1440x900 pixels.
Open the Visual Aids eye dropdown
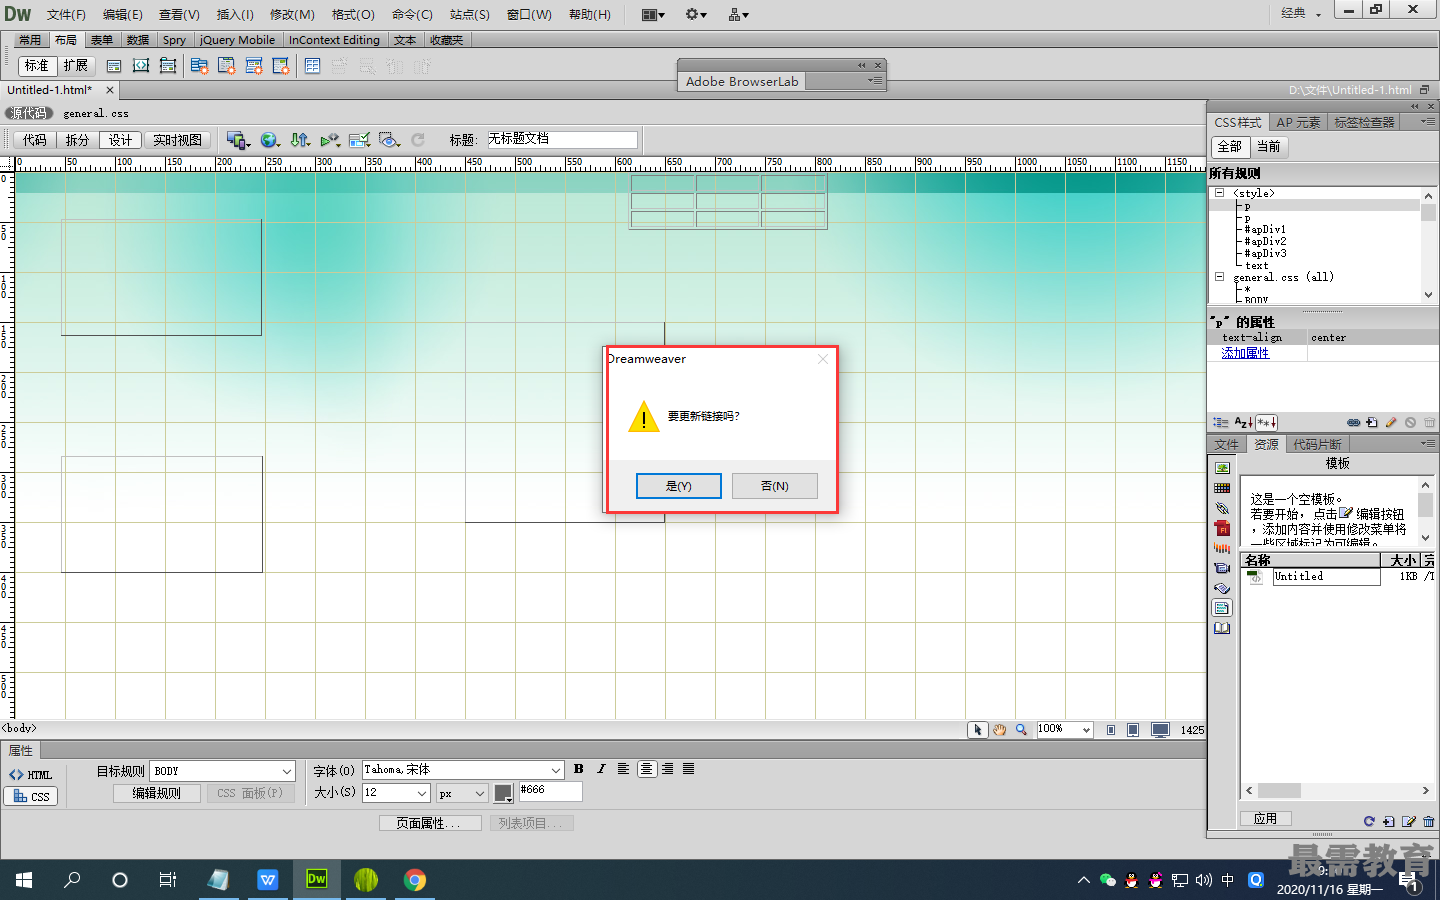[390, 140]
